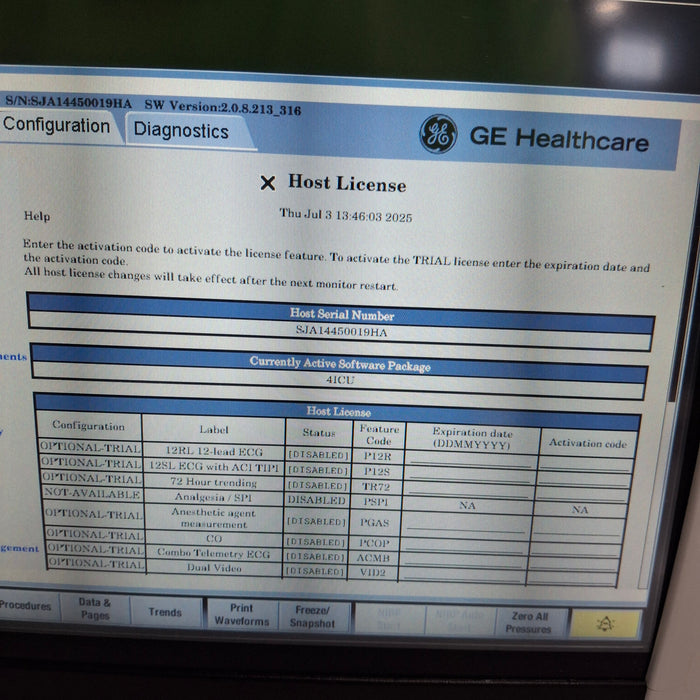Click the yellow alarm bell icon

(605, 624)
